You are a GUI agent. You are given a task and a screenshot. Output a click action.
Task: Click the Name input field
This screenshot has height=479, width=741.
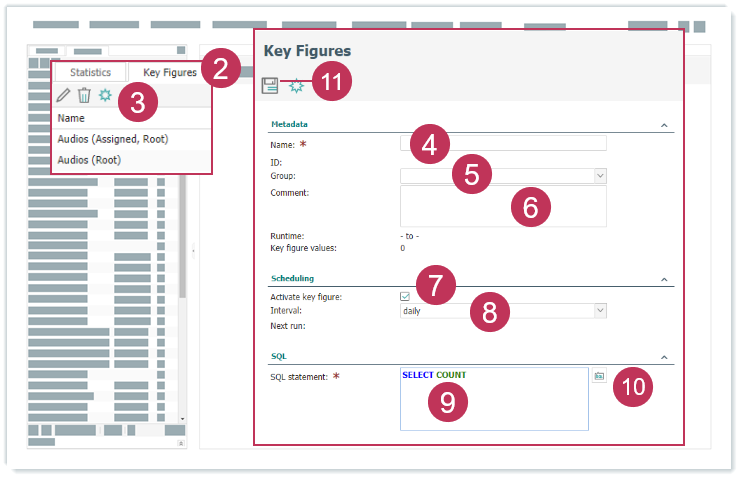(503, 144)
